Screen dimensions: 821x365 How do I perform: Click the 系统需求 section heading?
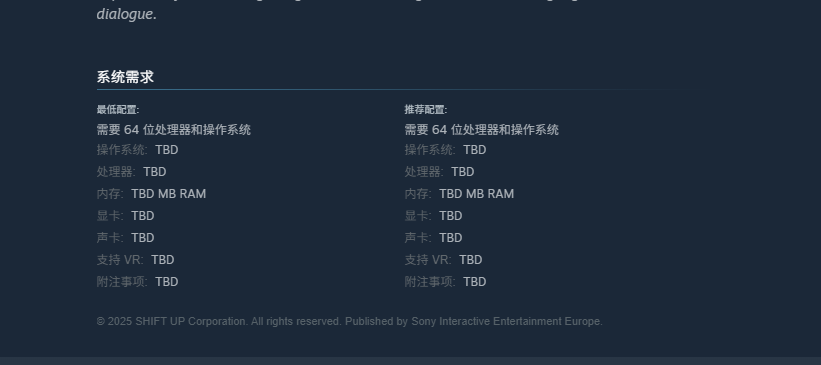125,77
